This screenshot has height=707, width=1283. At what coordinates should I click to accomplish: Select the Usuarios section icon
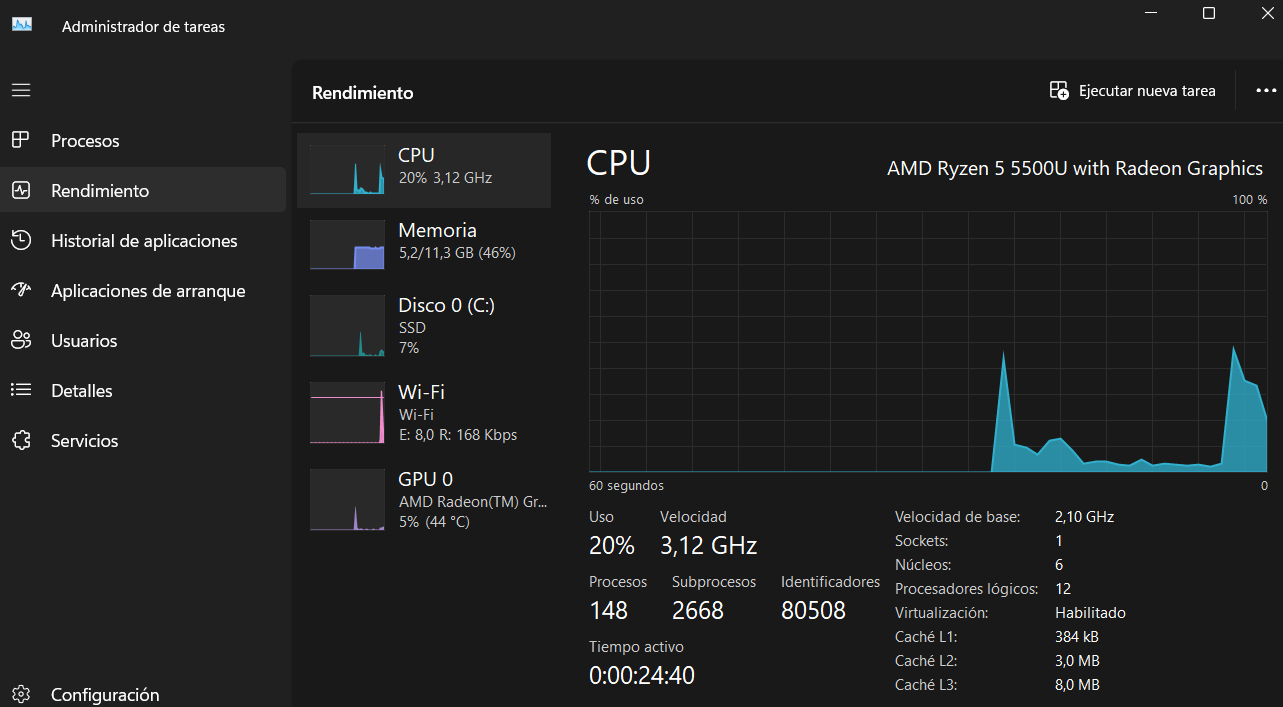pyautogui.click(x=20, y=340)
